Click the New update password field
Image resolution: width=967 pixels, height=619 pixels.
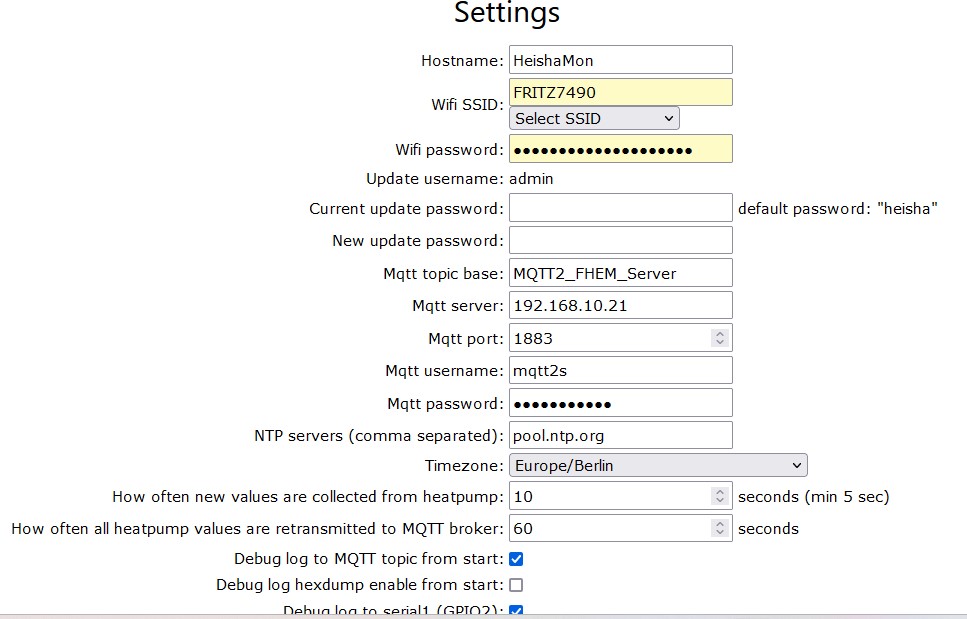pyautogui.click(x=620, y=240)
